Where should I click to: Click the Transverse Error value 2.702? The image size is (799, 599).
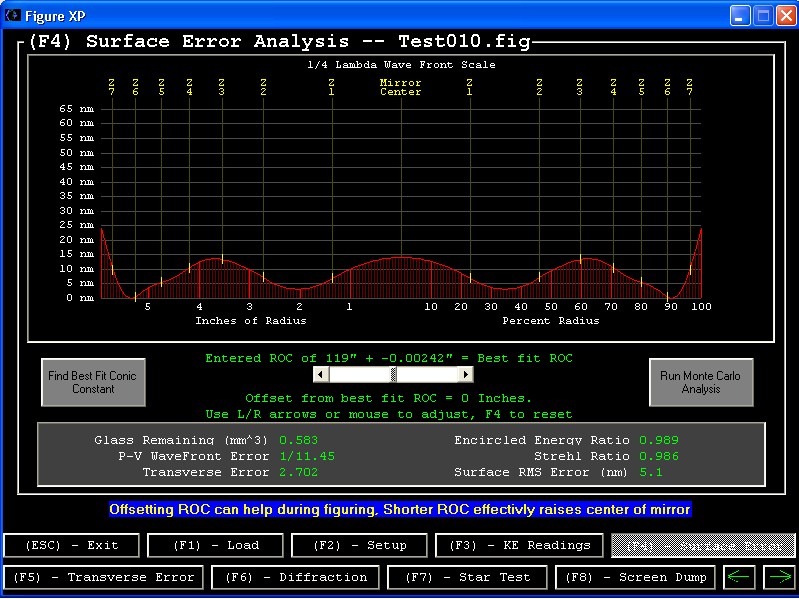299,472
